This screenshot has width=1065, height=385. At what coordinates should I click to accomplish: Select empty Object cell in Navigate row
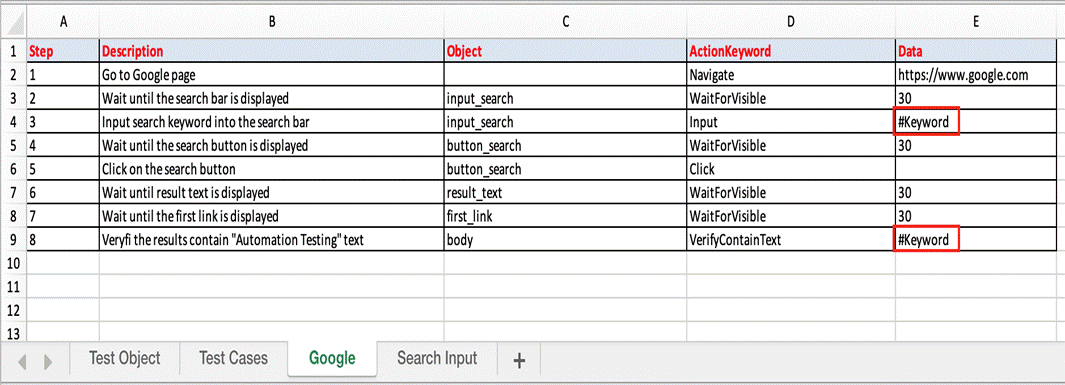565,75
